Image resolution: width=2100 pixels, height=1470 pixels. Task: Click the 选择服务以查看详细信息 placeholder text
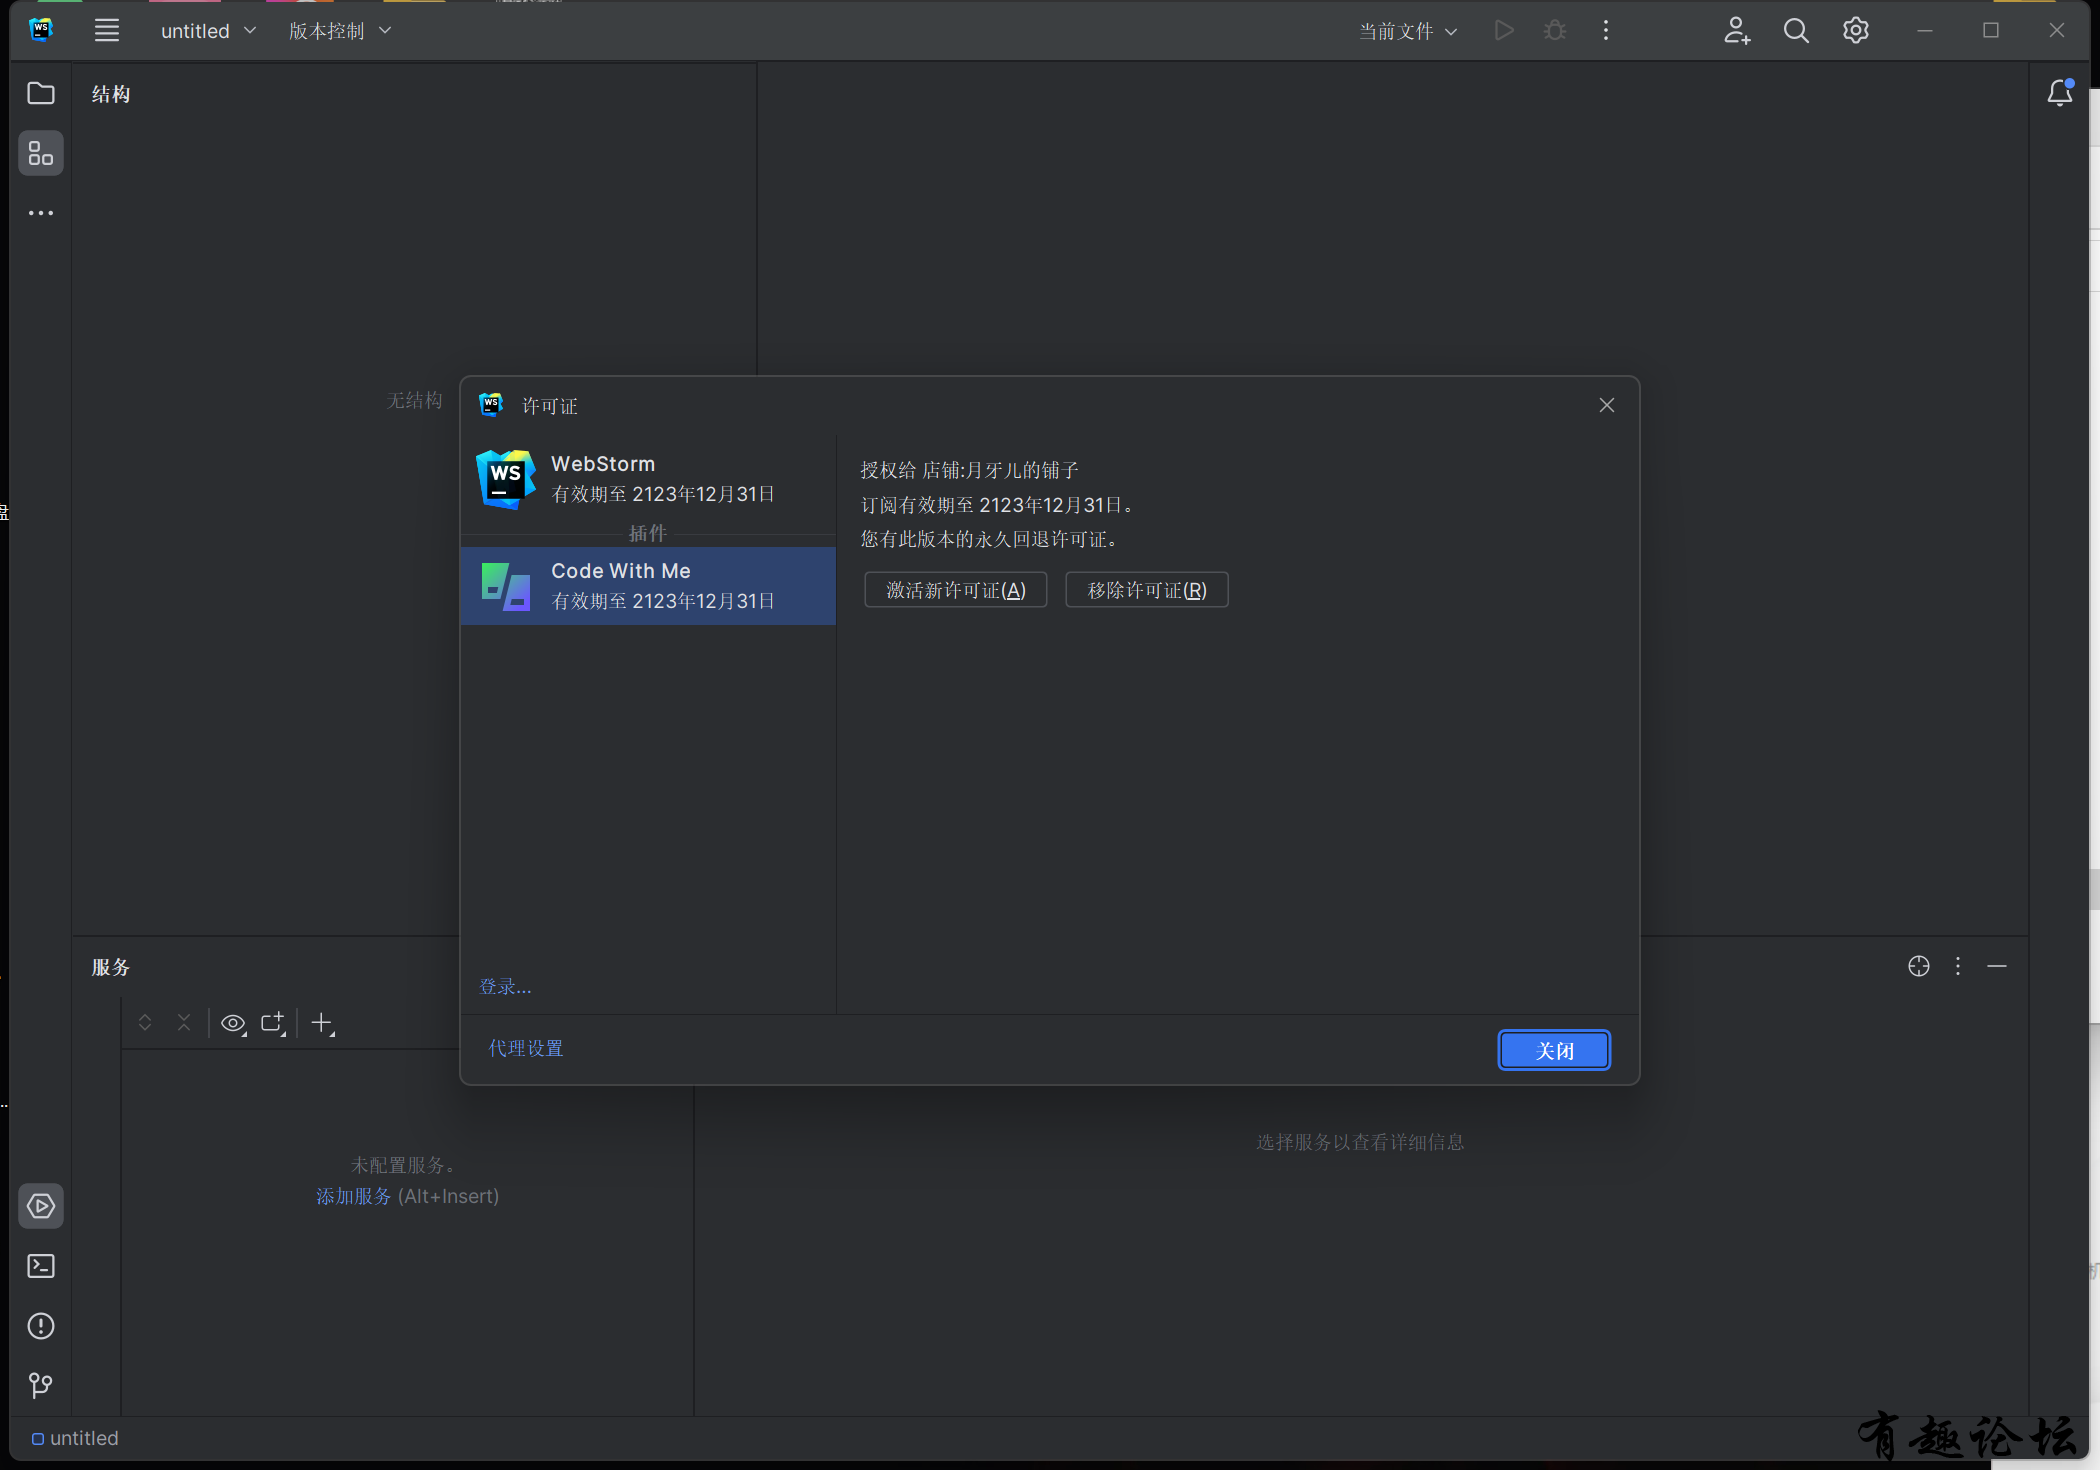pos(1360,1142)
